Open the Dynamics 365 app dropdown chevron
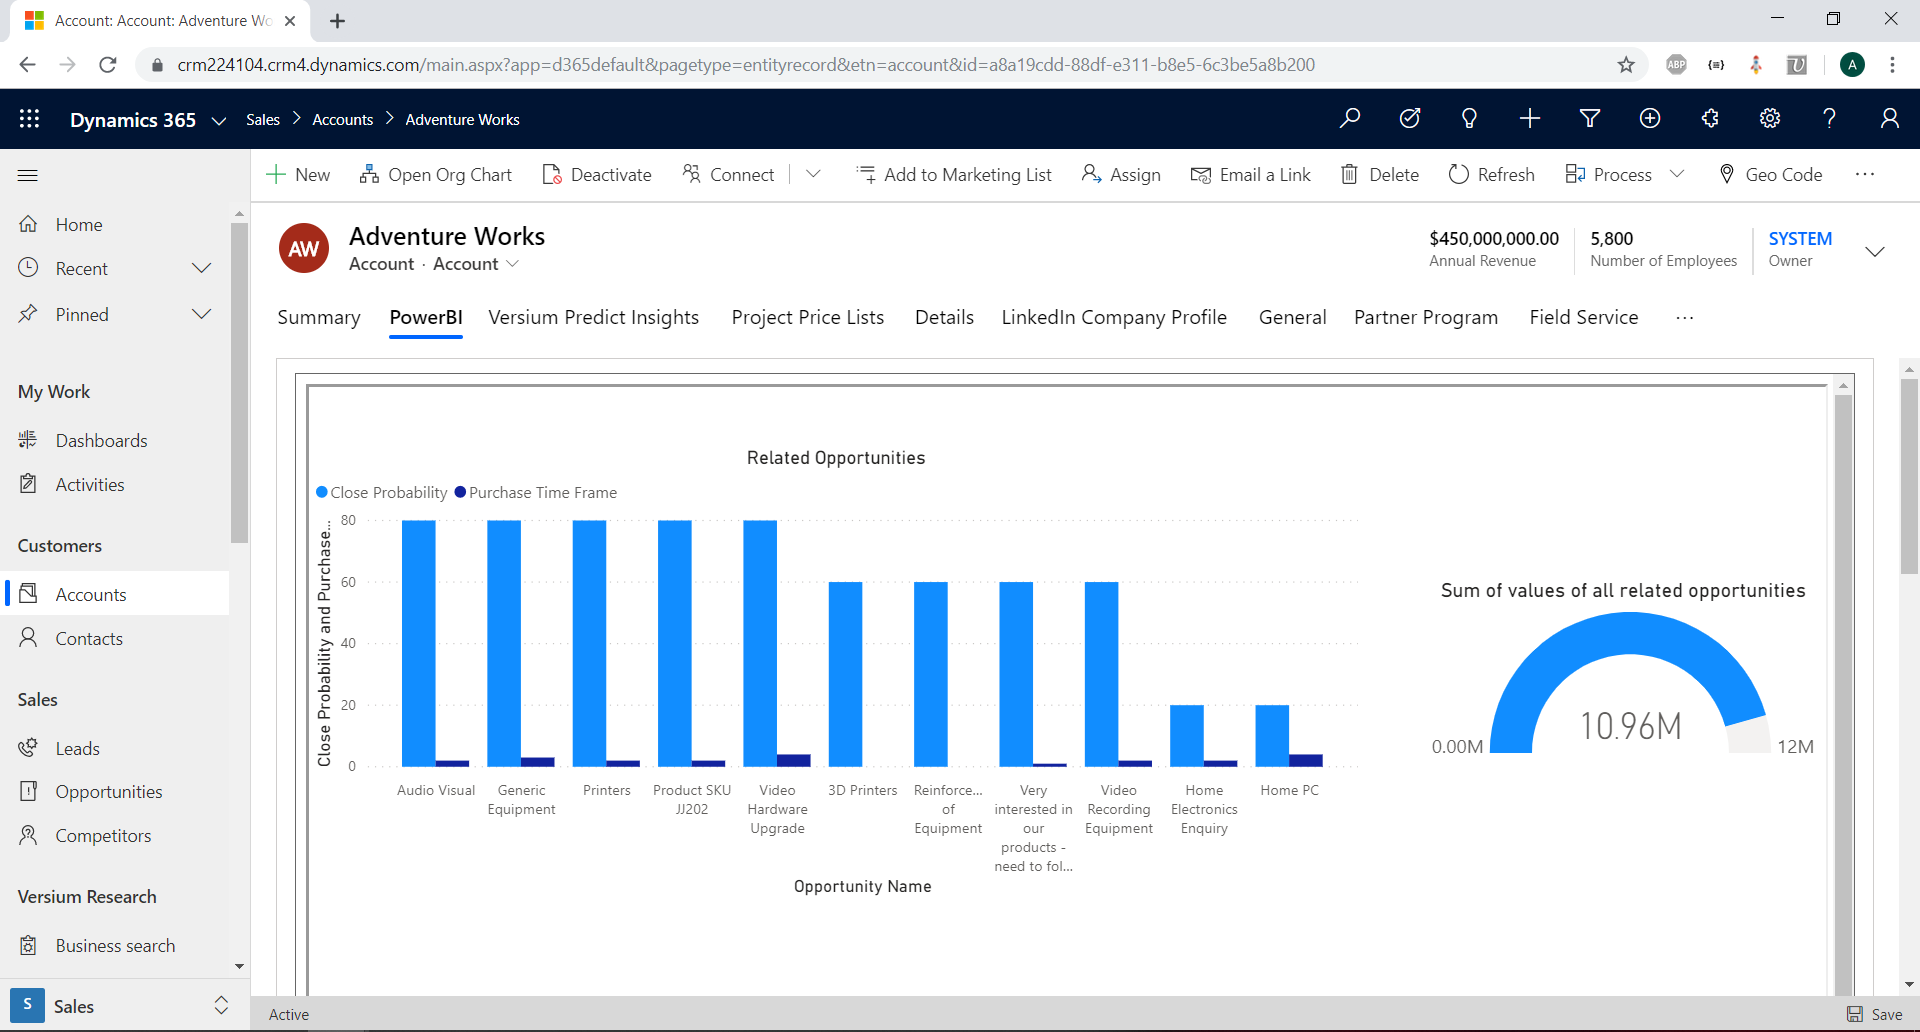This screenshot has height=1032, width=1920. (219, 121)
